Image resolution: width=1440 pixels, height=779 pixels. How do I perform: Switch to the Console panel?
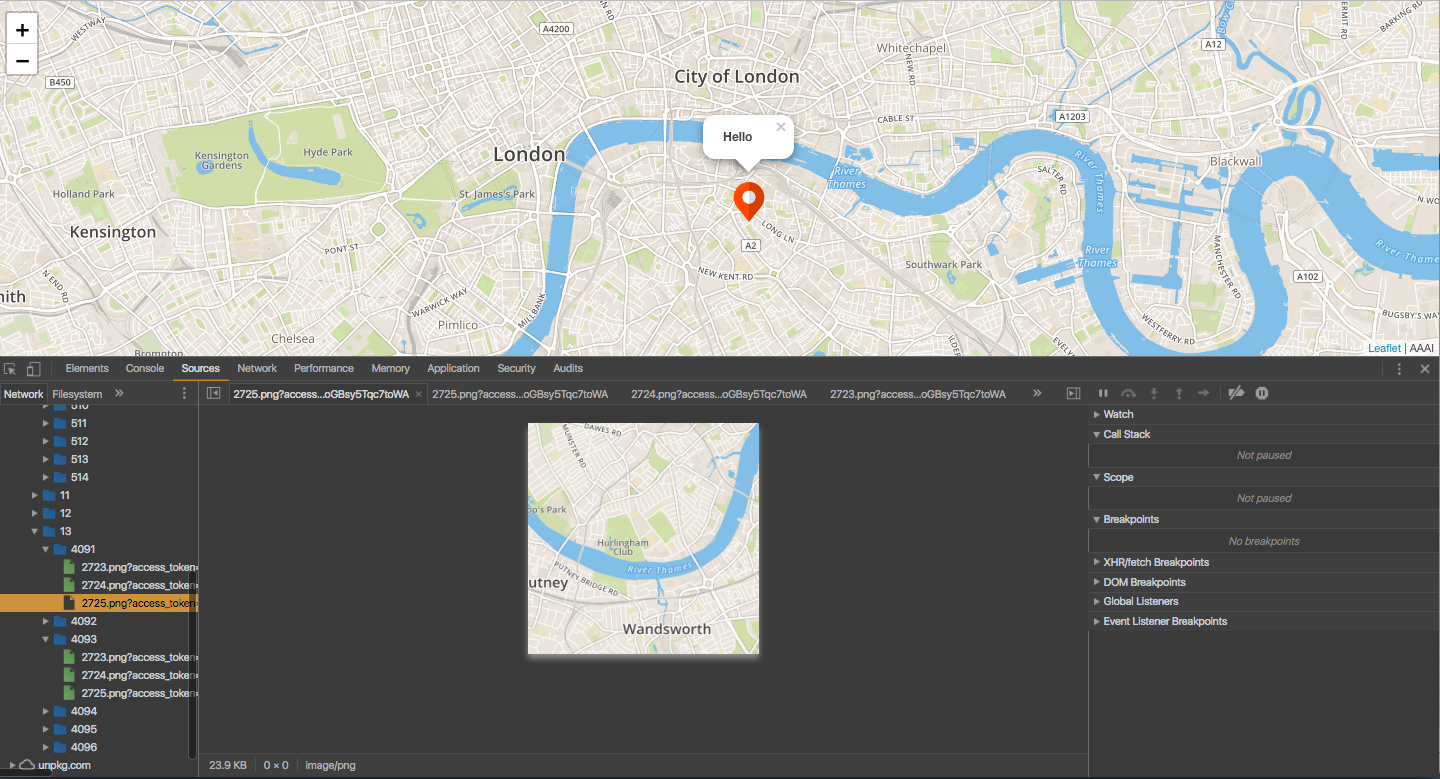click(144, 368)
